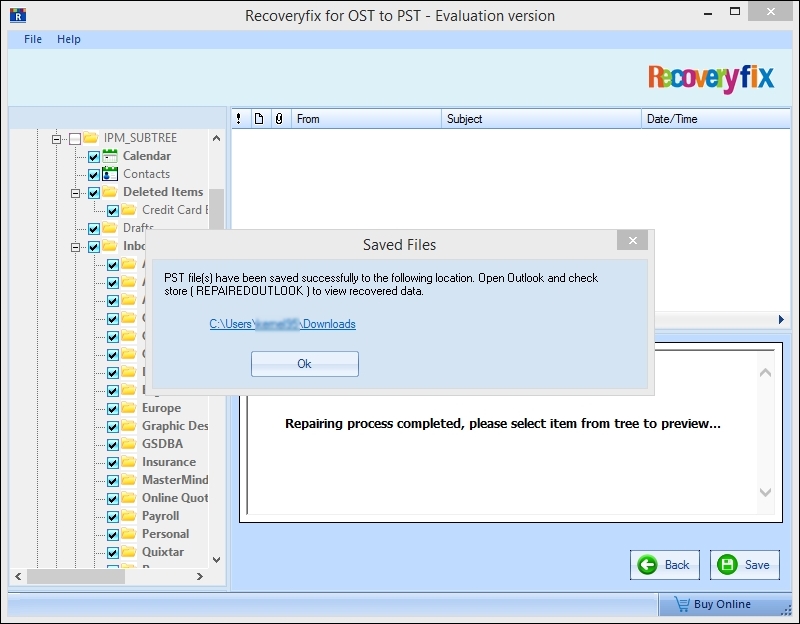Click the MasterMind folder icon
Screen dimensions: 800x624
pyautogui.click(x=129, y=480)
